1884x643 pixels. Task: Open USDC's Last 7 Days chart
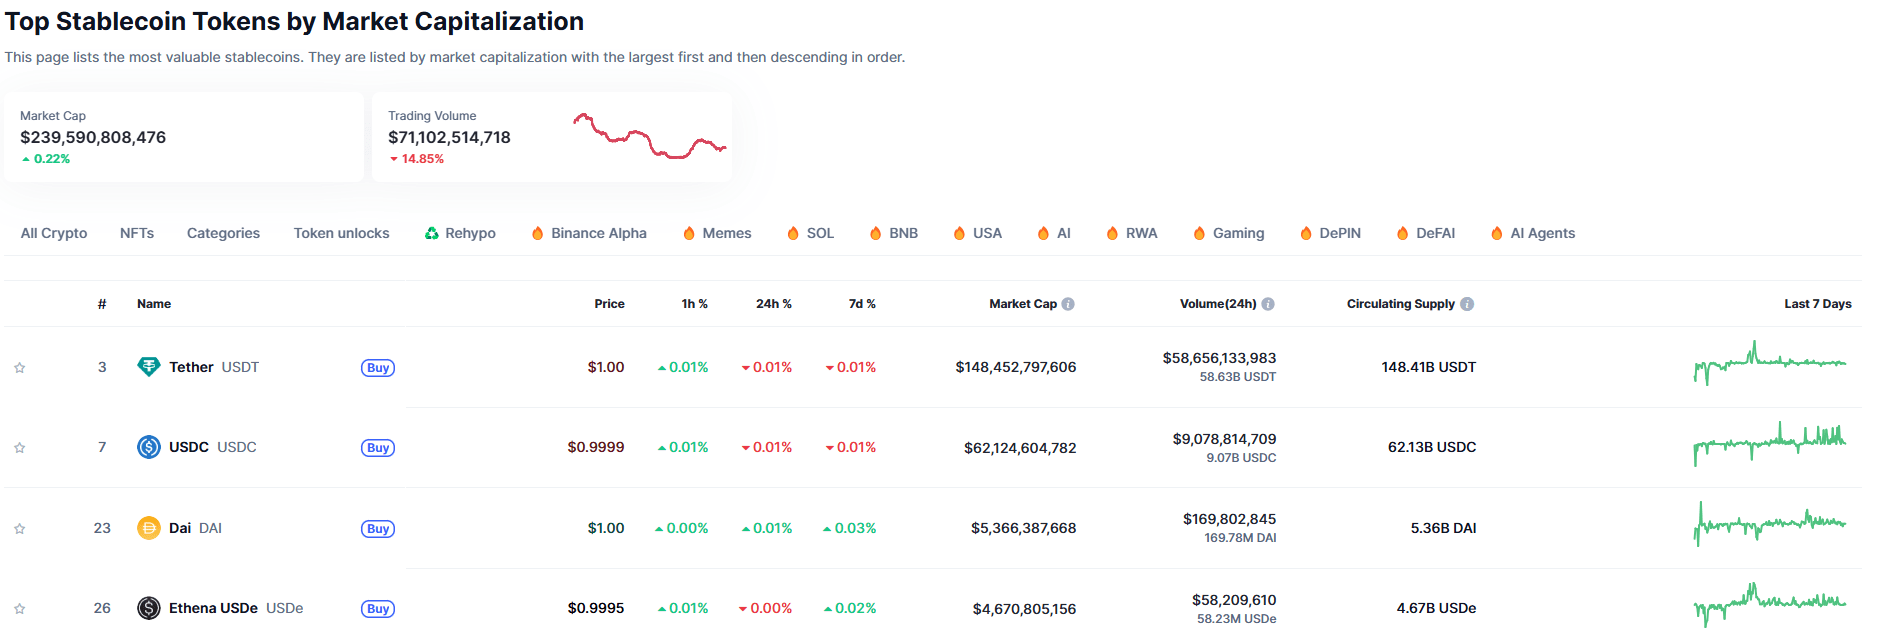coord(1770,443)
